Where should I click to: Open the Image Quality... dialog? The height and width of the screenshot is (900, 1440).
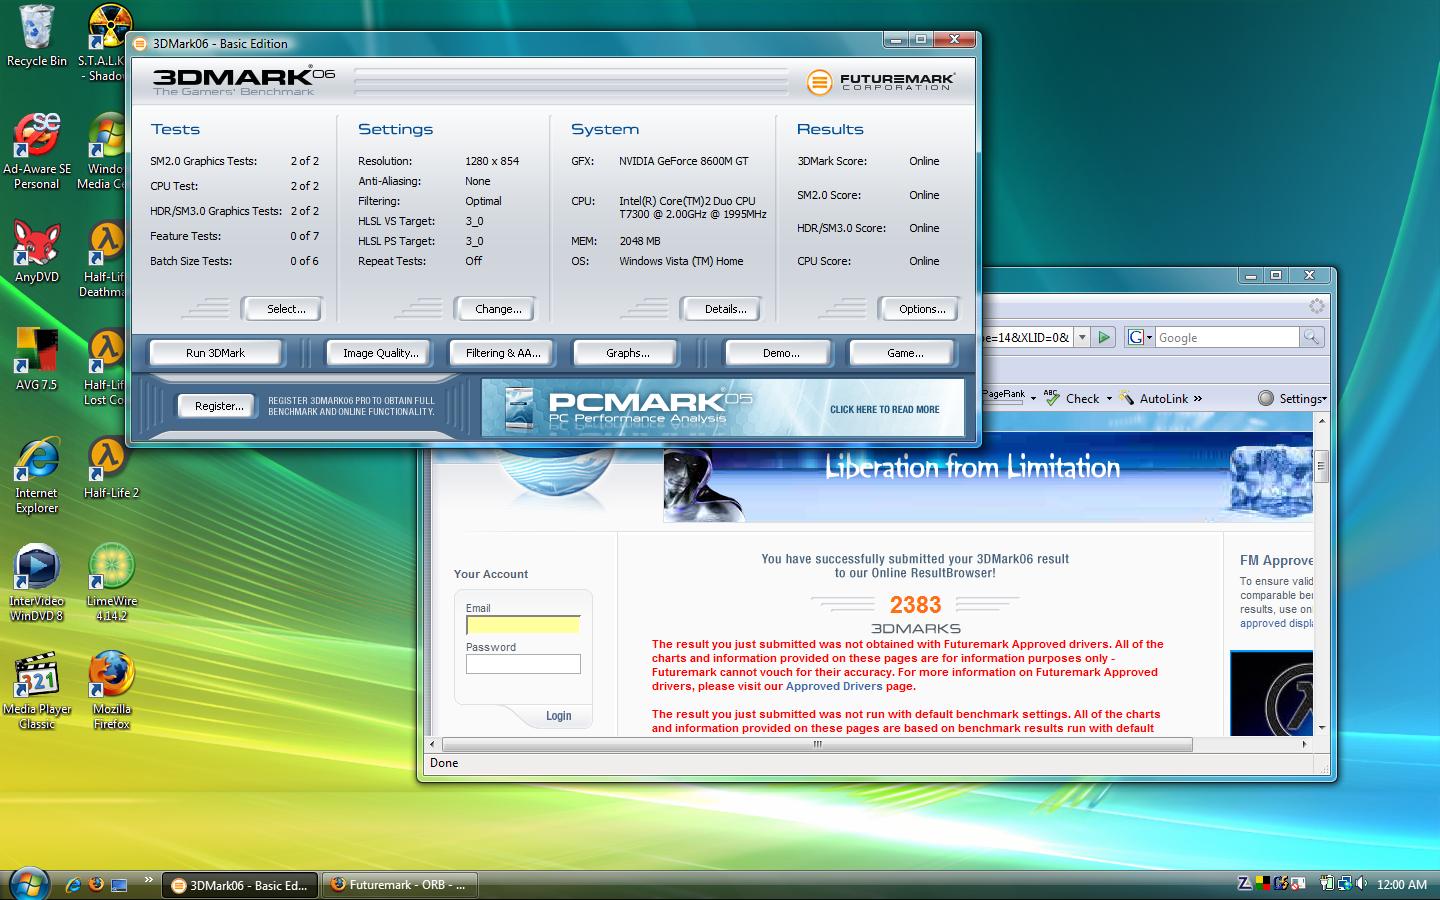coord(380,353)
